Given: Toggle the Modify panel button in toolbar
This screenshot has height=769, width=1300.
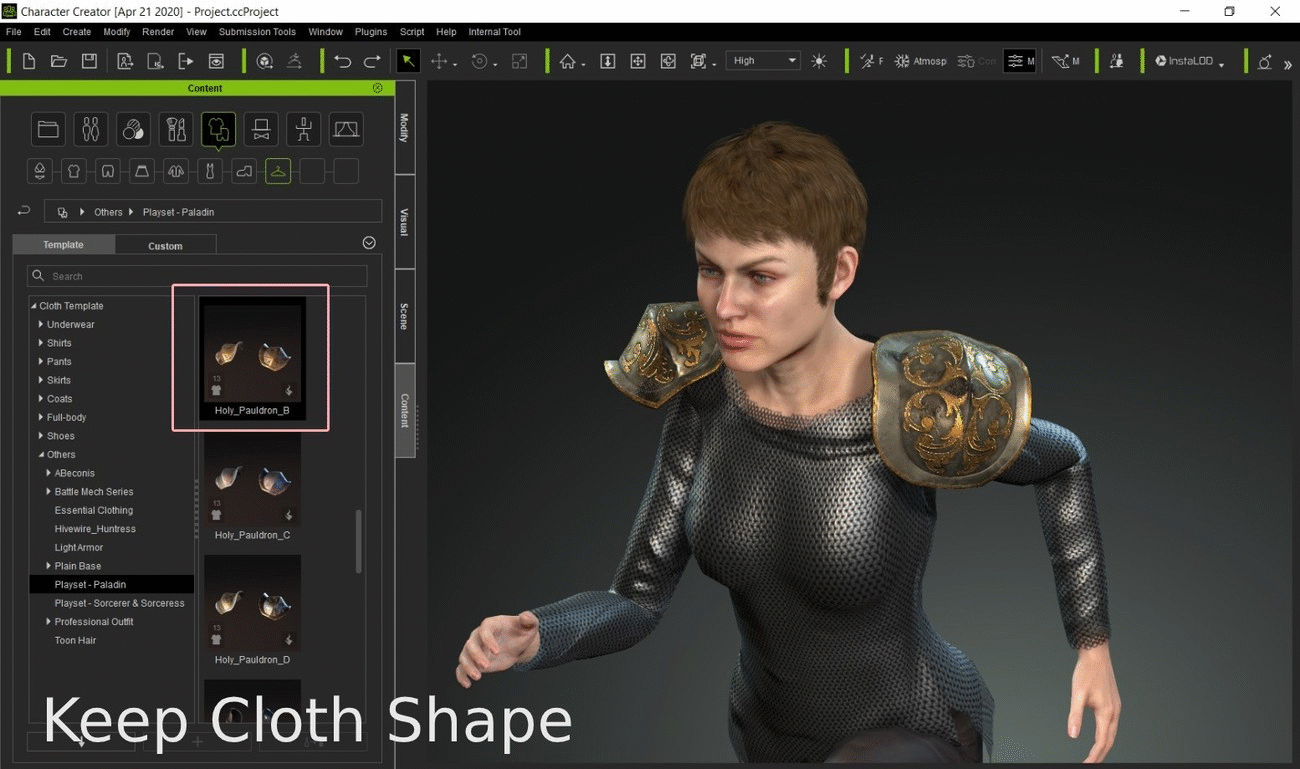Looking at the screenshot, I should pos(1019,61).
